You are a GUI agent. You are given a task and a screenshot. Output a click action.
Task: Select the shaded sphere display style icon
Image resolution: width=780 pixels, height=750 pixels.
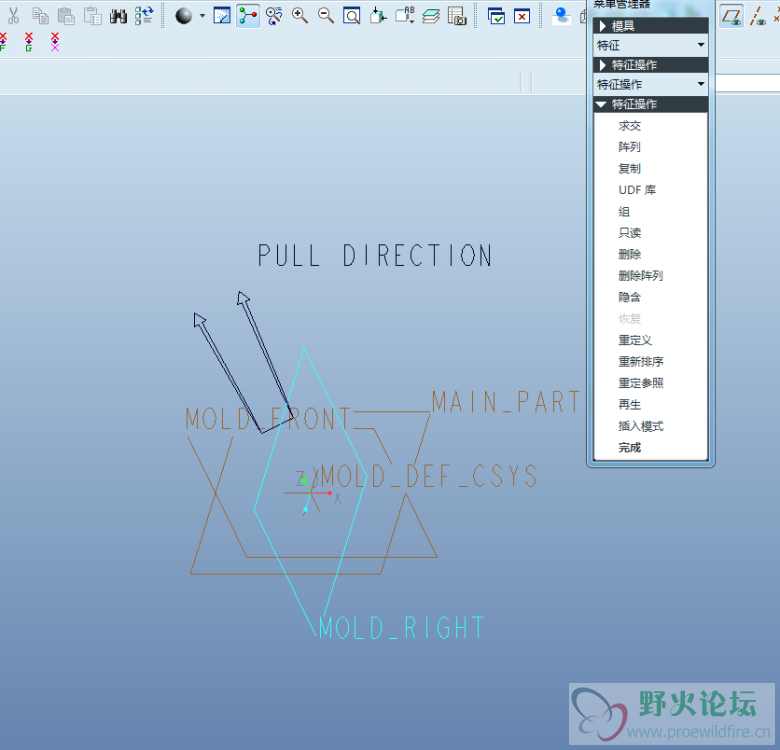(184, 16)
